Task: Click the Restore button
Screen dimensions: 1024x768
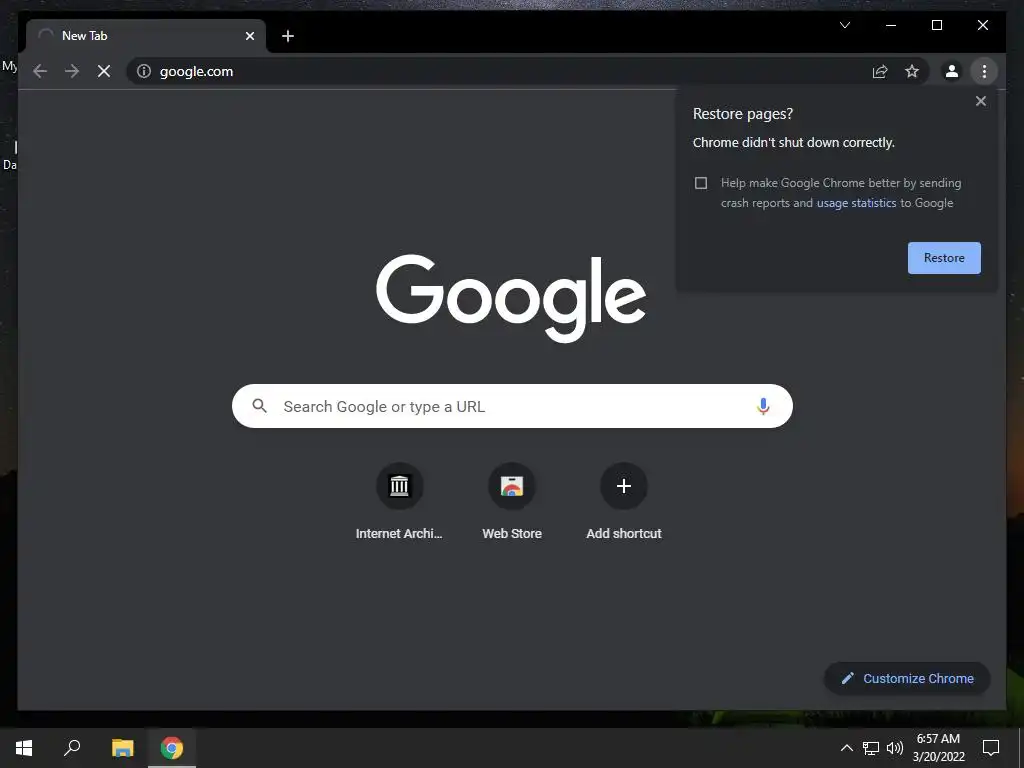Action: pyautogui.click(x=944, y=258)
